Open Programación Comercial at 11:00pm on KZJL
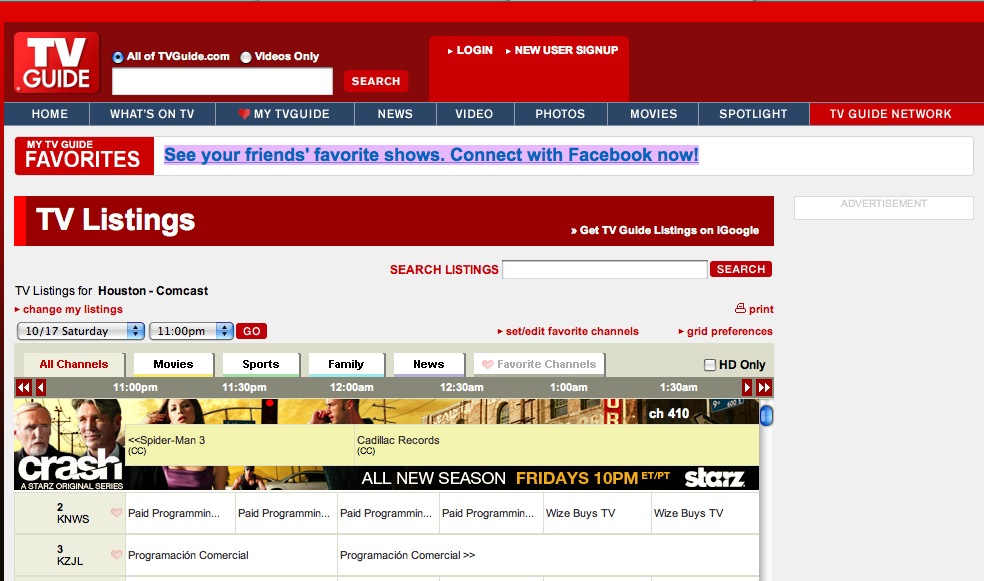The height and width of the screenshot is (581, 984). (231, 555)
